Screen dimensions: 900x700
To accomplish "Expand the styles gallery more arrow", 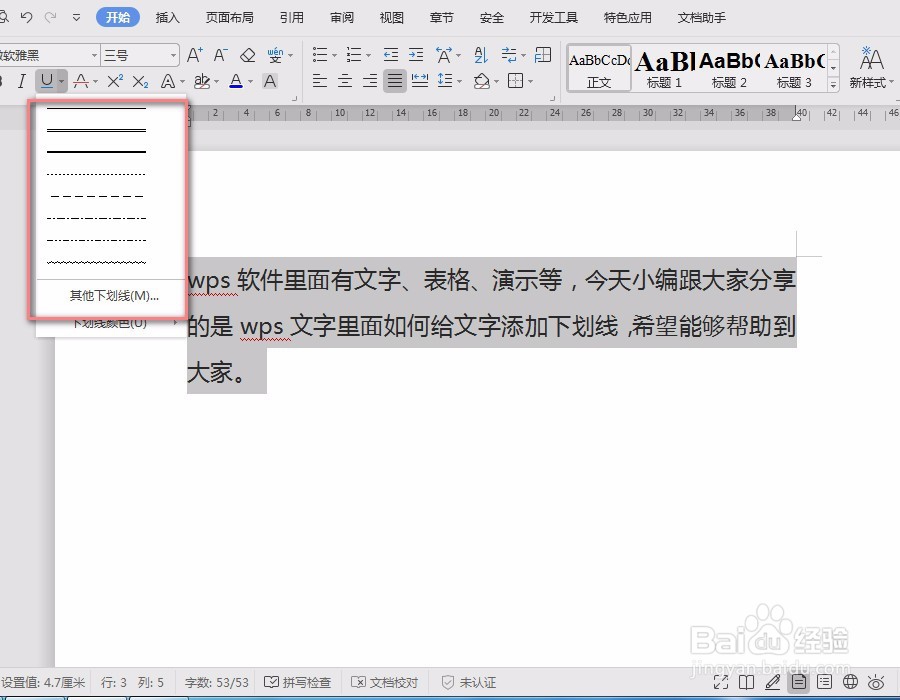I will [833, 85].
